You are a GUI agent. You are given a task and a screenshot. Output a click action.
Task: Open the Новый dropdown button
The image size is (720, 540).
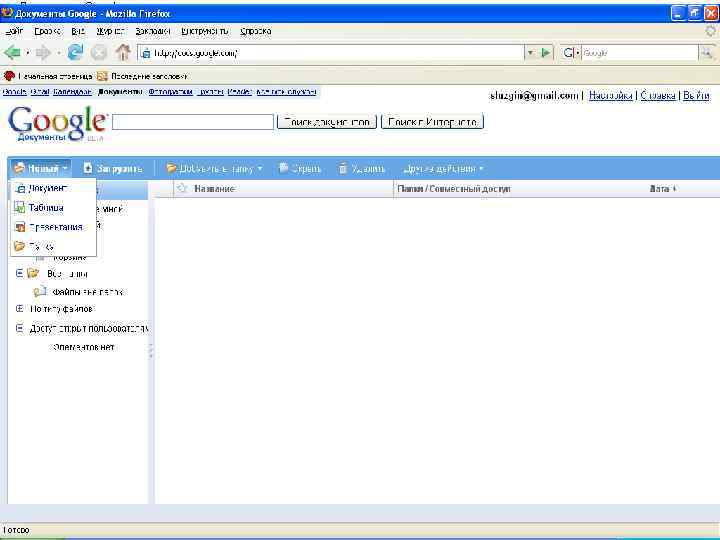point(41,169)
